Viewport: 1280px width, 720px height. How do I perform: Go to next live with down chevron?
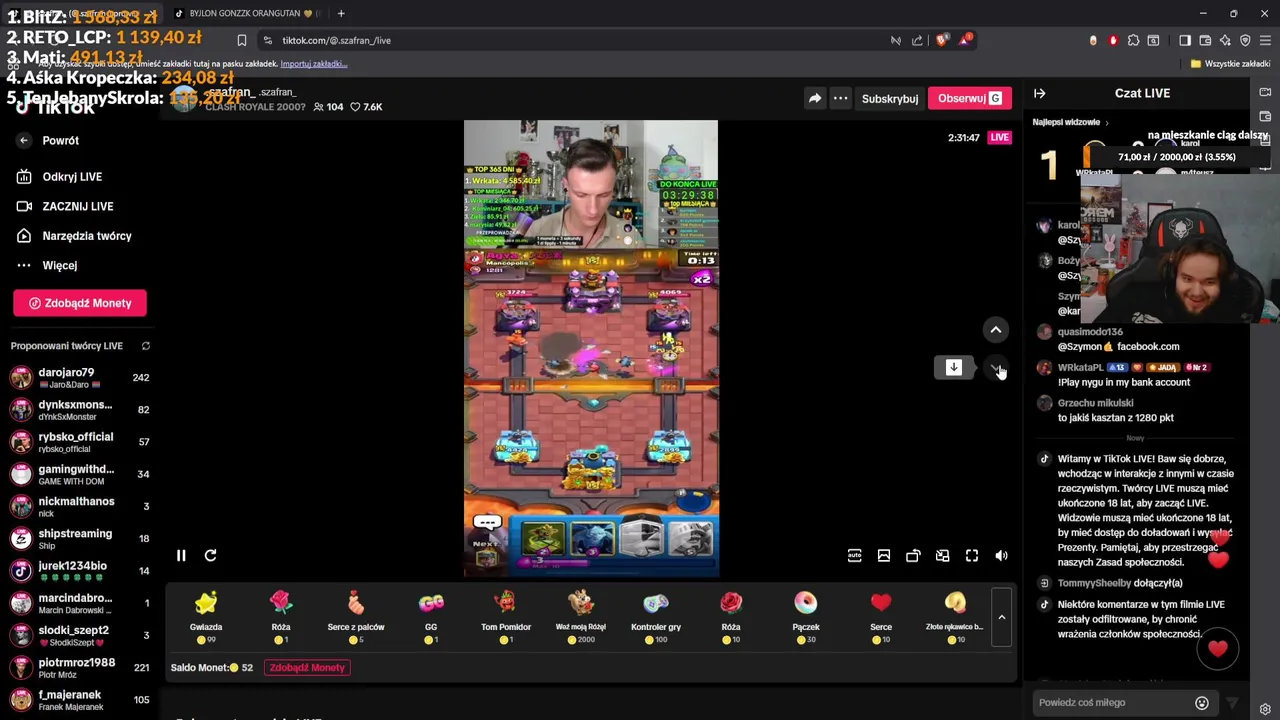996,368
